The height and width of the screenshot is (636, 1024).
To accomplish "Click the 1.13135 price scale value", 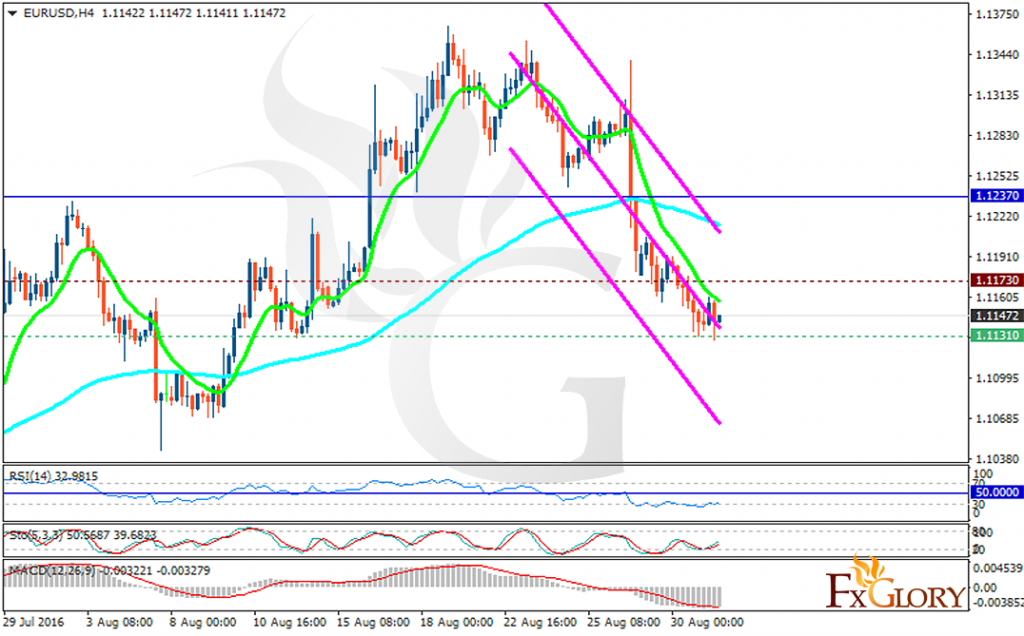I will click(x=997, y=95).
